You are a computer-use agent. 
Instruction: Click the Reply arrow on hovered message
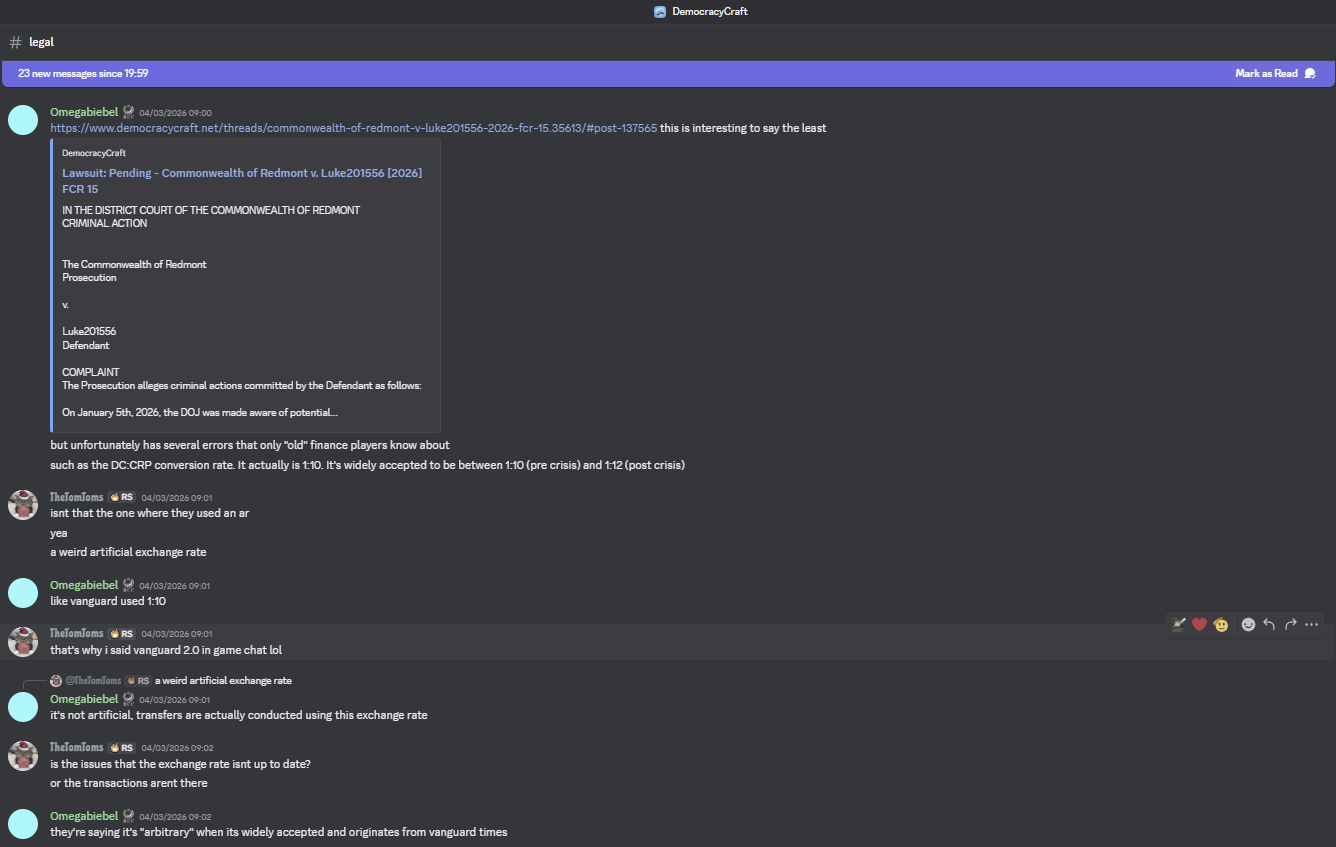(1269, 624)
